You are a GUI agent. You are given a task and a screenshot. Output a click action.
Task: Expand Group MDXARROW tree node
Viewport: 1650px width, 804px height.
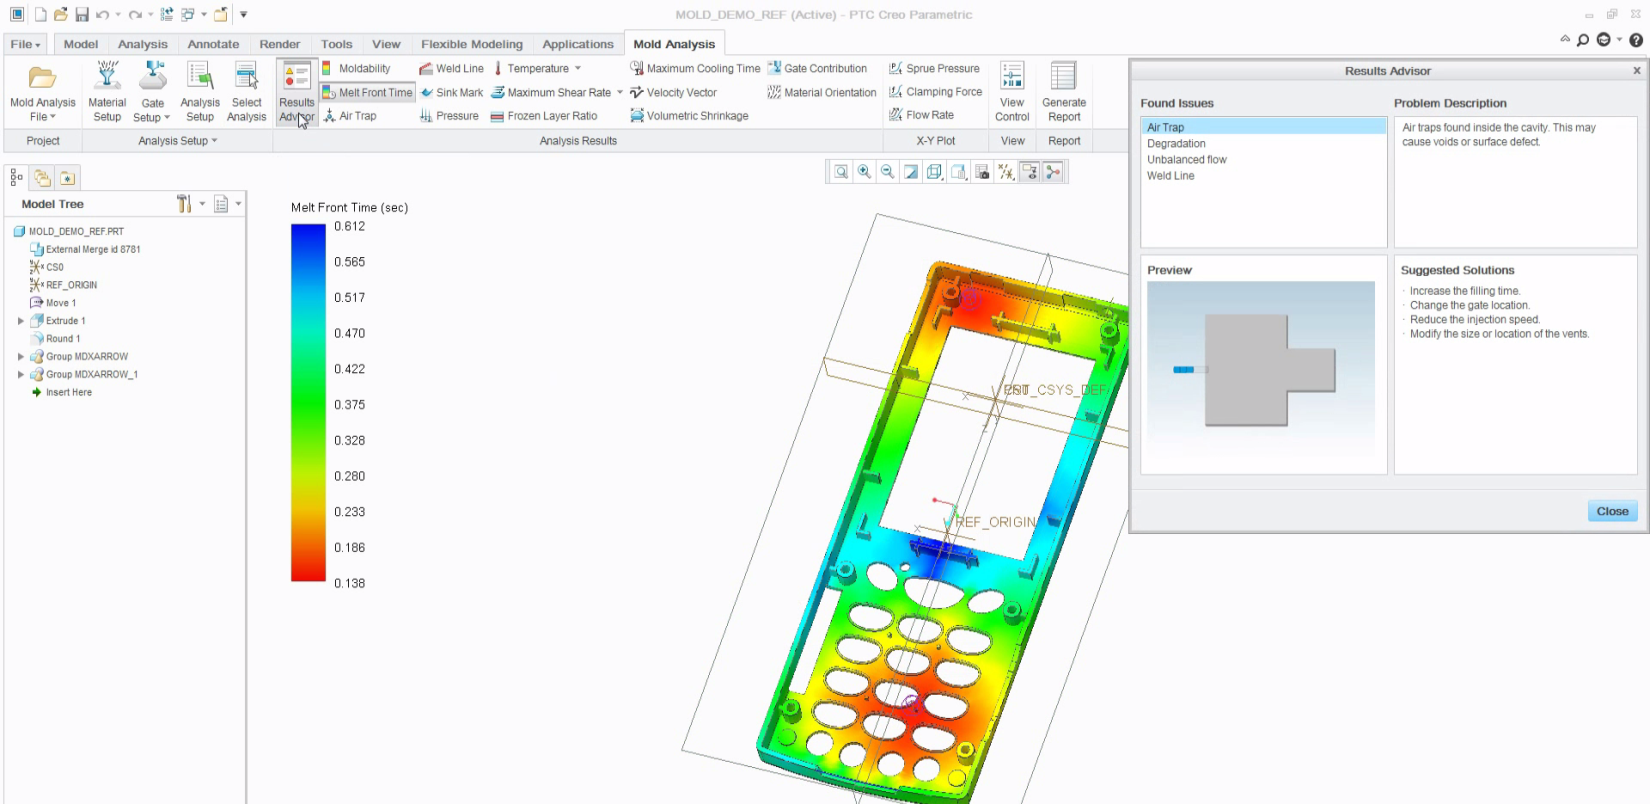(21, 357)
